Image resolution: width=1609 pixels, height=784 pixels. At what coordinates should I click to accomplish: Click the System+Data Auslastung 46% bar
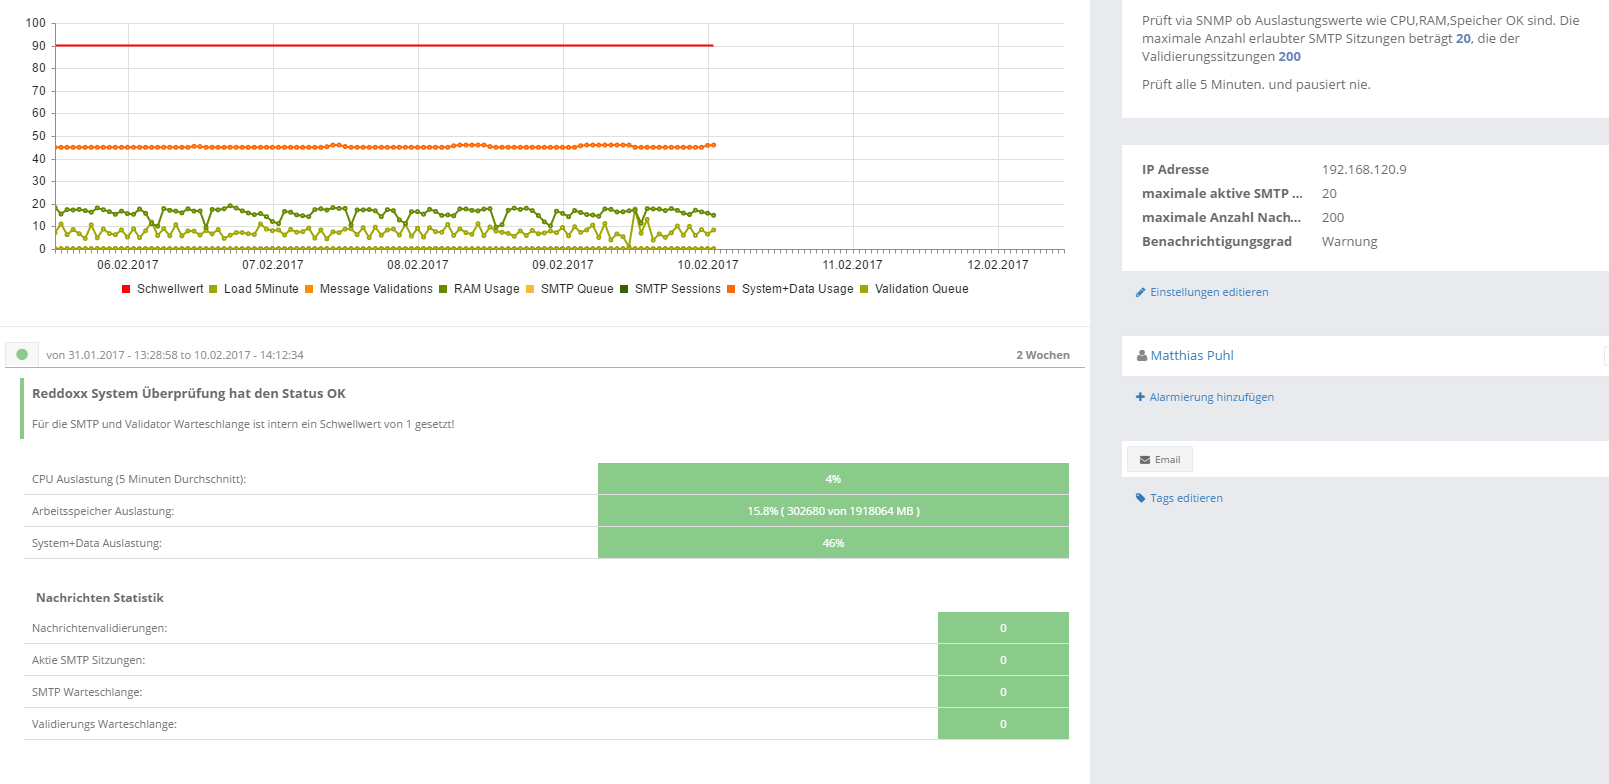click(x=833, y=543)
